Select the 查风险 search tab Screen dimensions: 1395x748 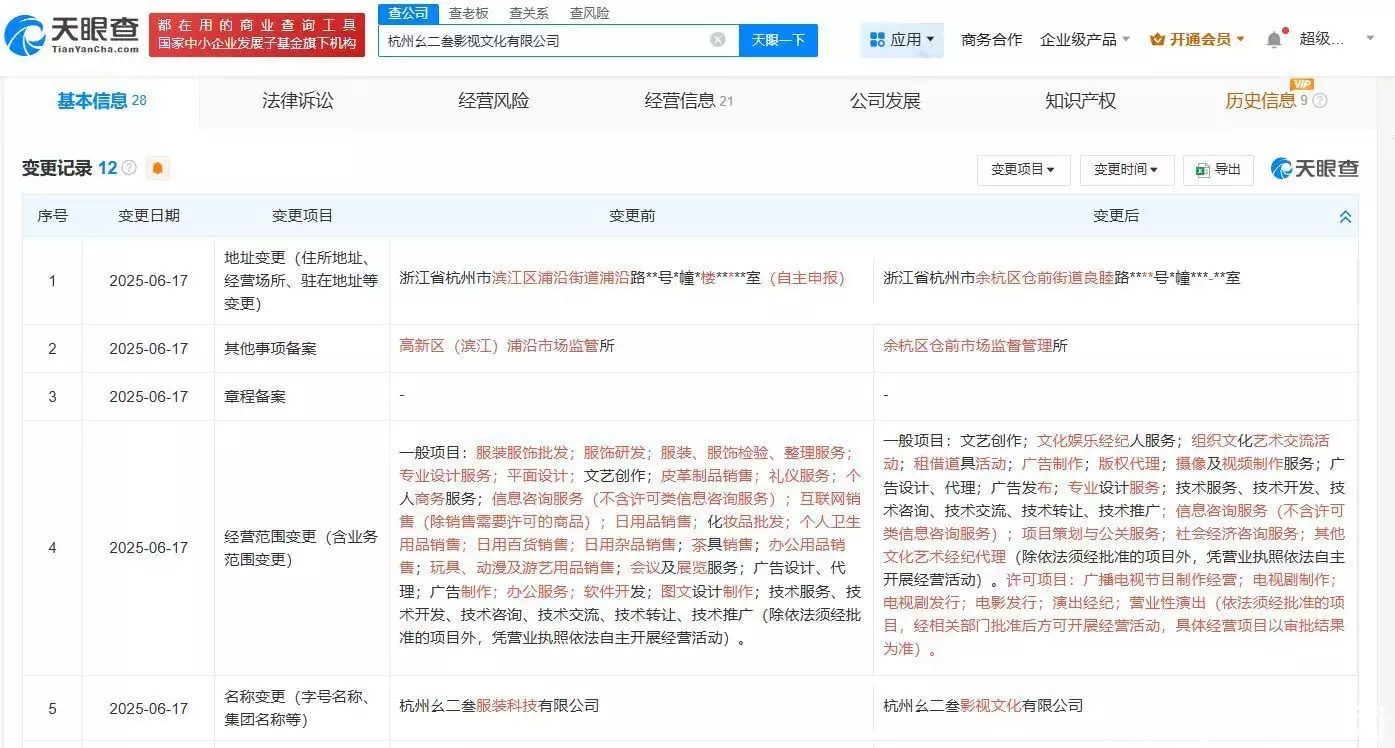point(589,13)
